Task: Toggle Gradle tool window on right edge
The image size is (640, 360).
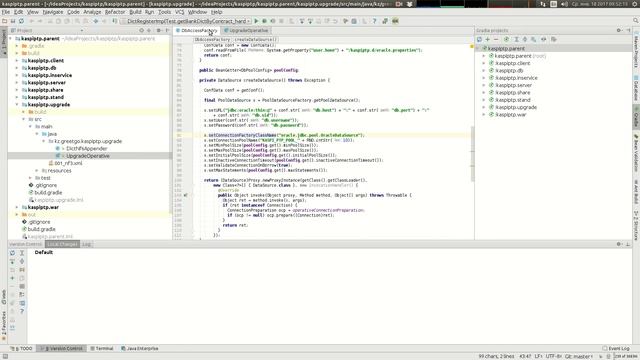Action: (636, 118)
